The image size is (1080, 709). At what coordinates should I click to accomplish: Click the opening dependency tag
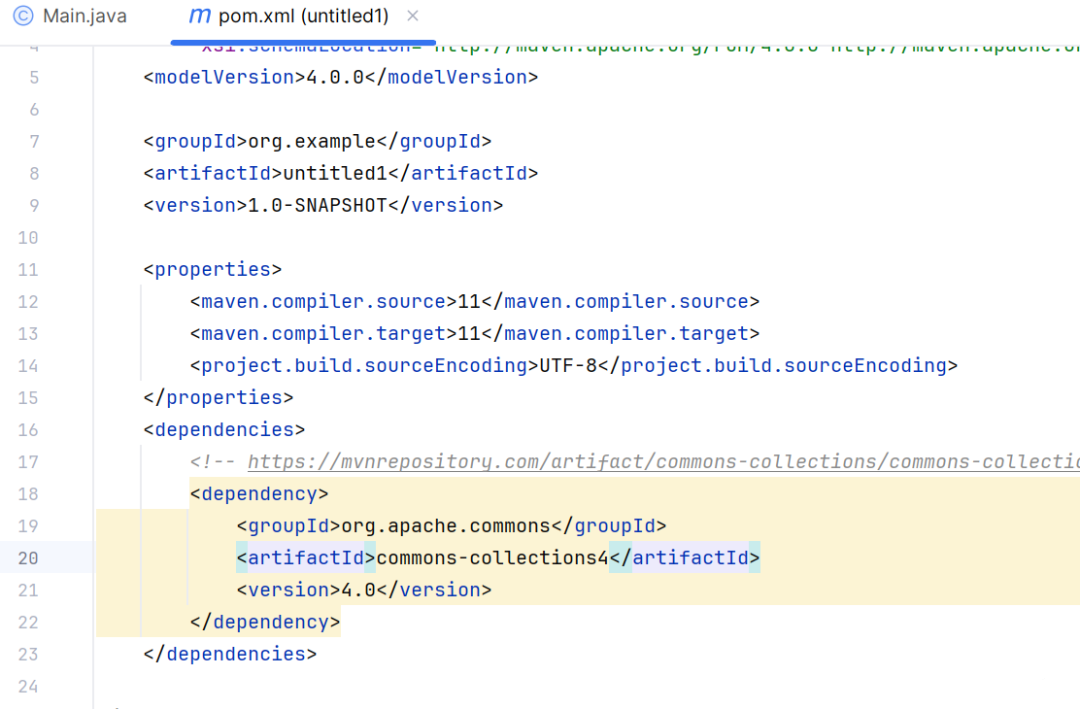click(x=260, y=494)
